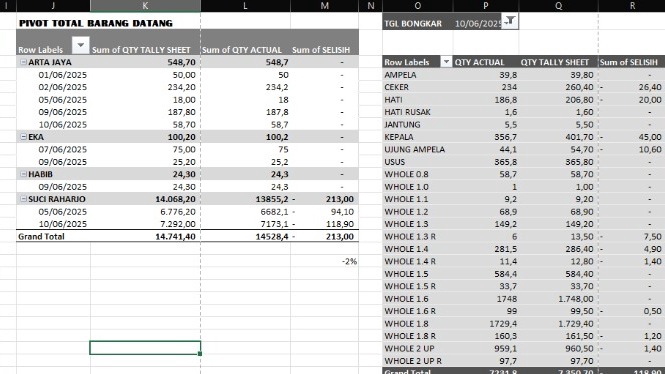Select column M header
The image size is (665, 374).
pyautogui.click(x=324, y=6)
